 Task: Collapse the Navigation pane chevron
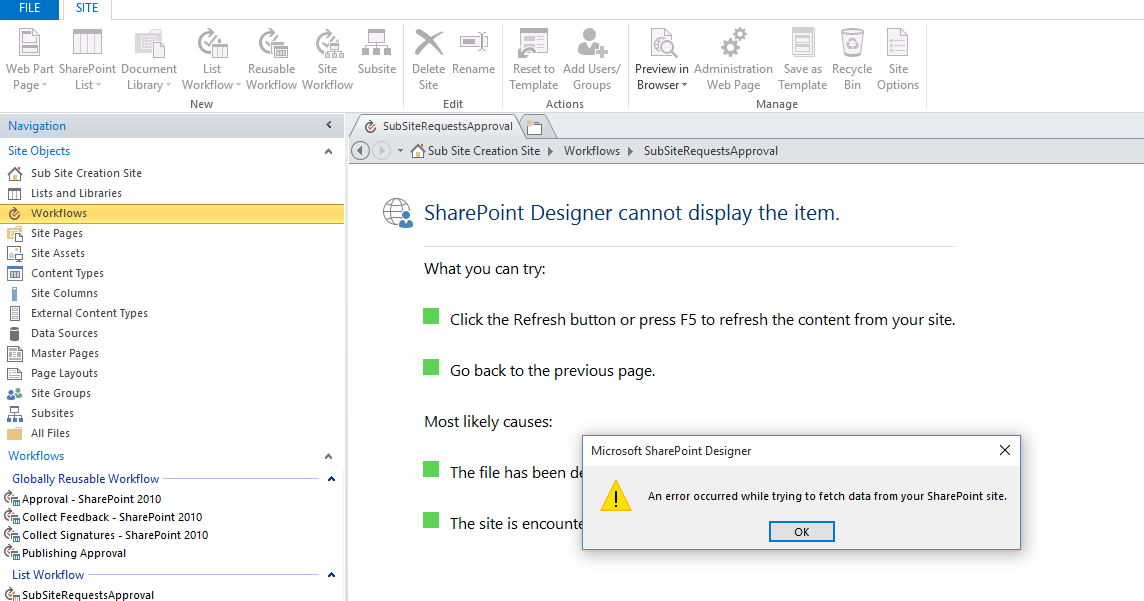pyautogui.click(x=327, y=125)
